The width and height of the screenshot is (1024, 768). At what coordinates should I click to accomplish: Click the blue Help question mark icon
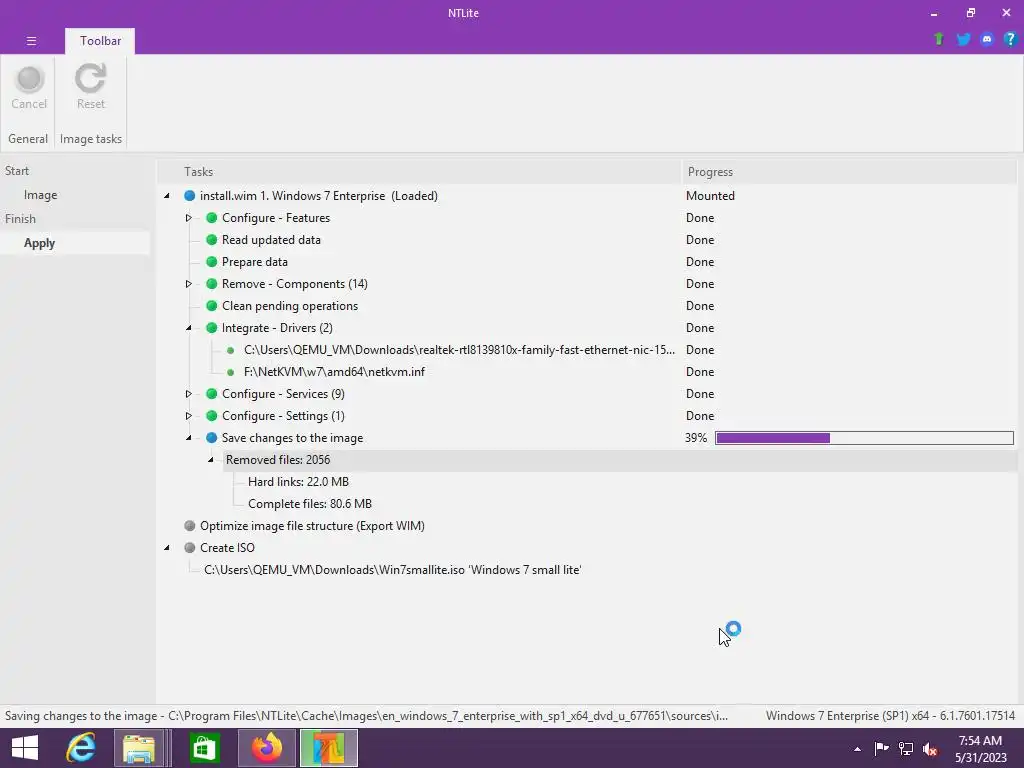coord(1010,39)
